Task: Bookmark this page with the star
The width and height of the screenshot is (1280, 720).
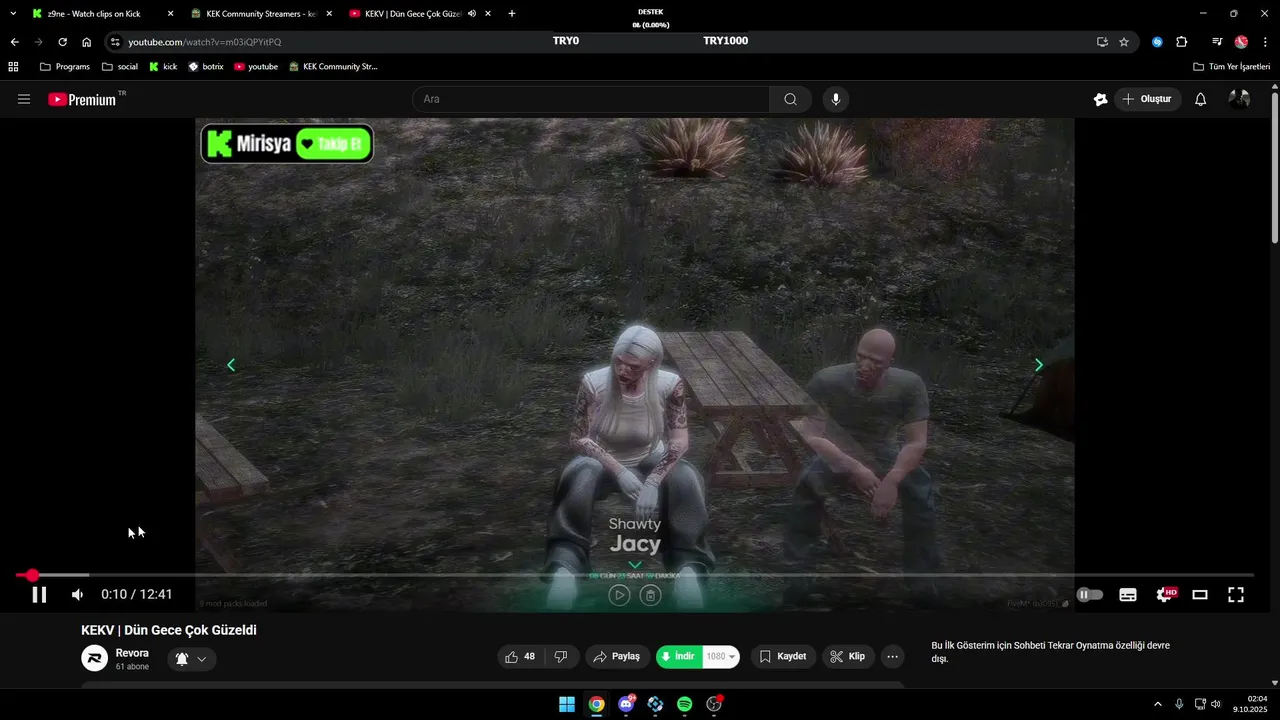Action: [1124, 42]
